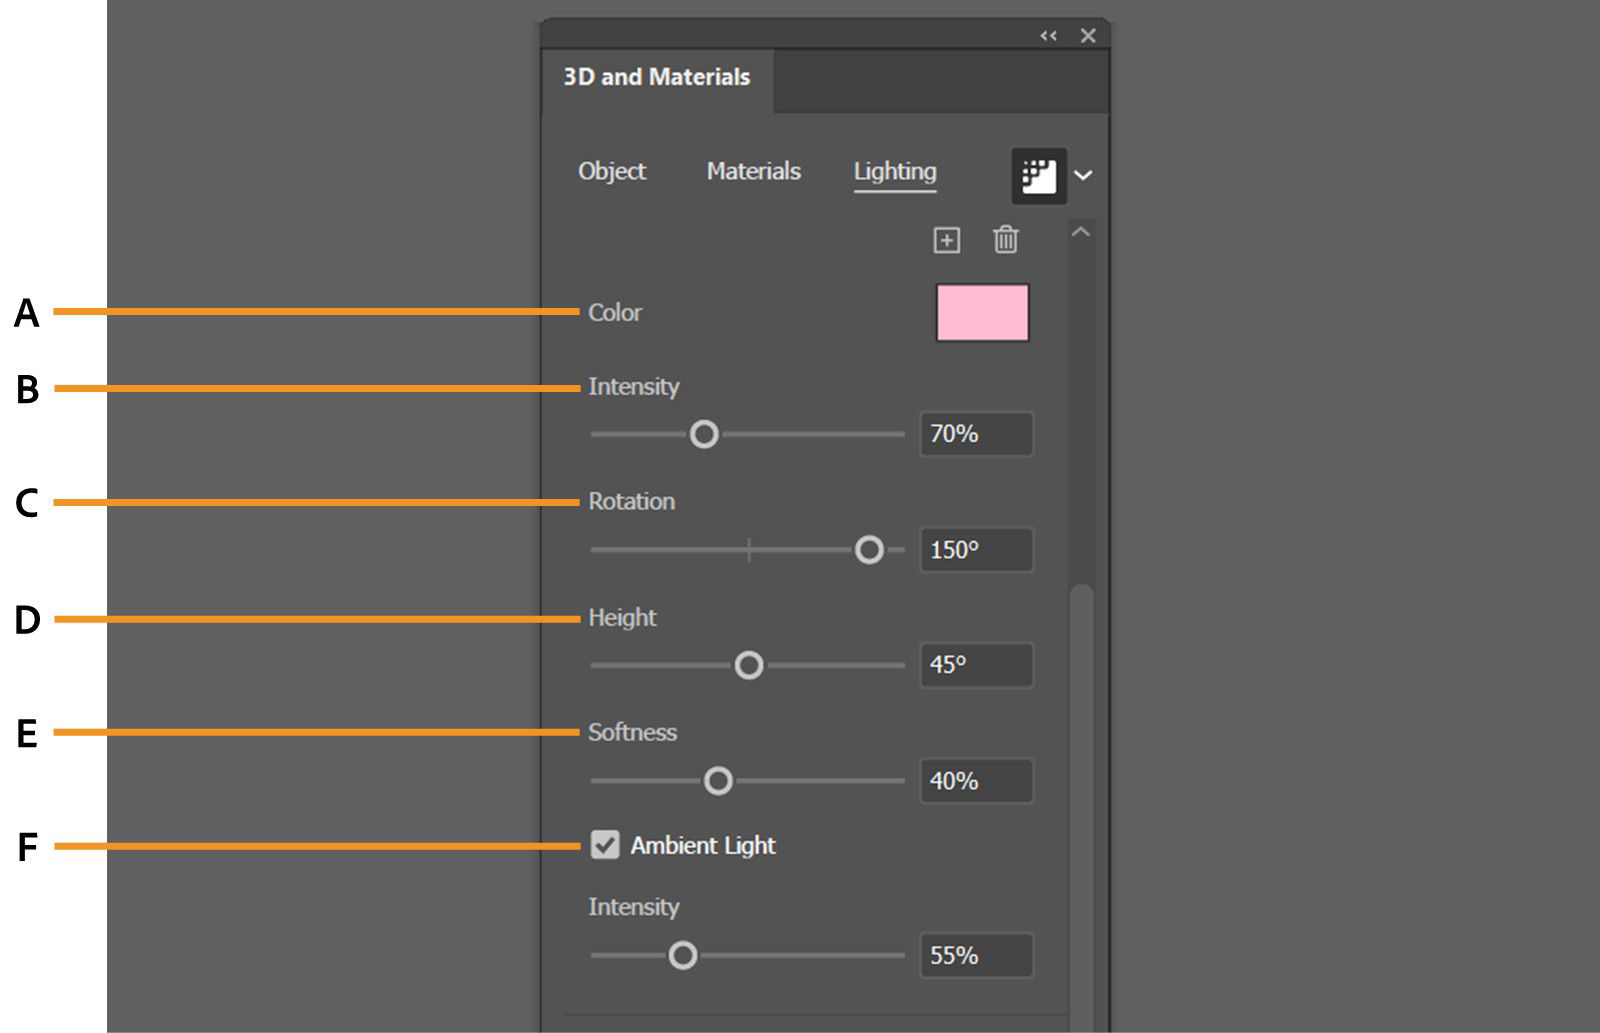
Task: Click the Rotation slider handle
Action: click(x=871, y=549)
